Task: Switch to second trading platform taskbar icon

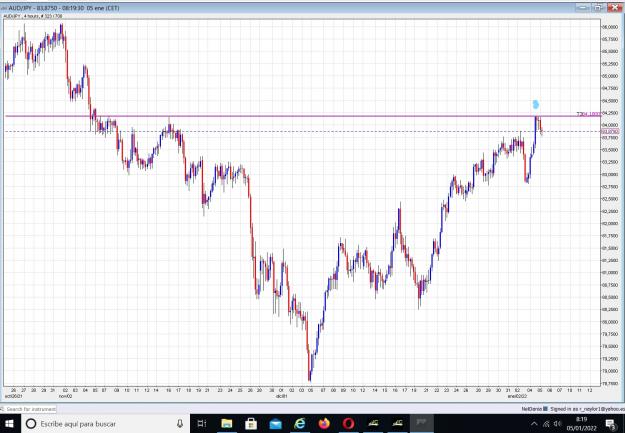Action: click(x=397, y=423)
